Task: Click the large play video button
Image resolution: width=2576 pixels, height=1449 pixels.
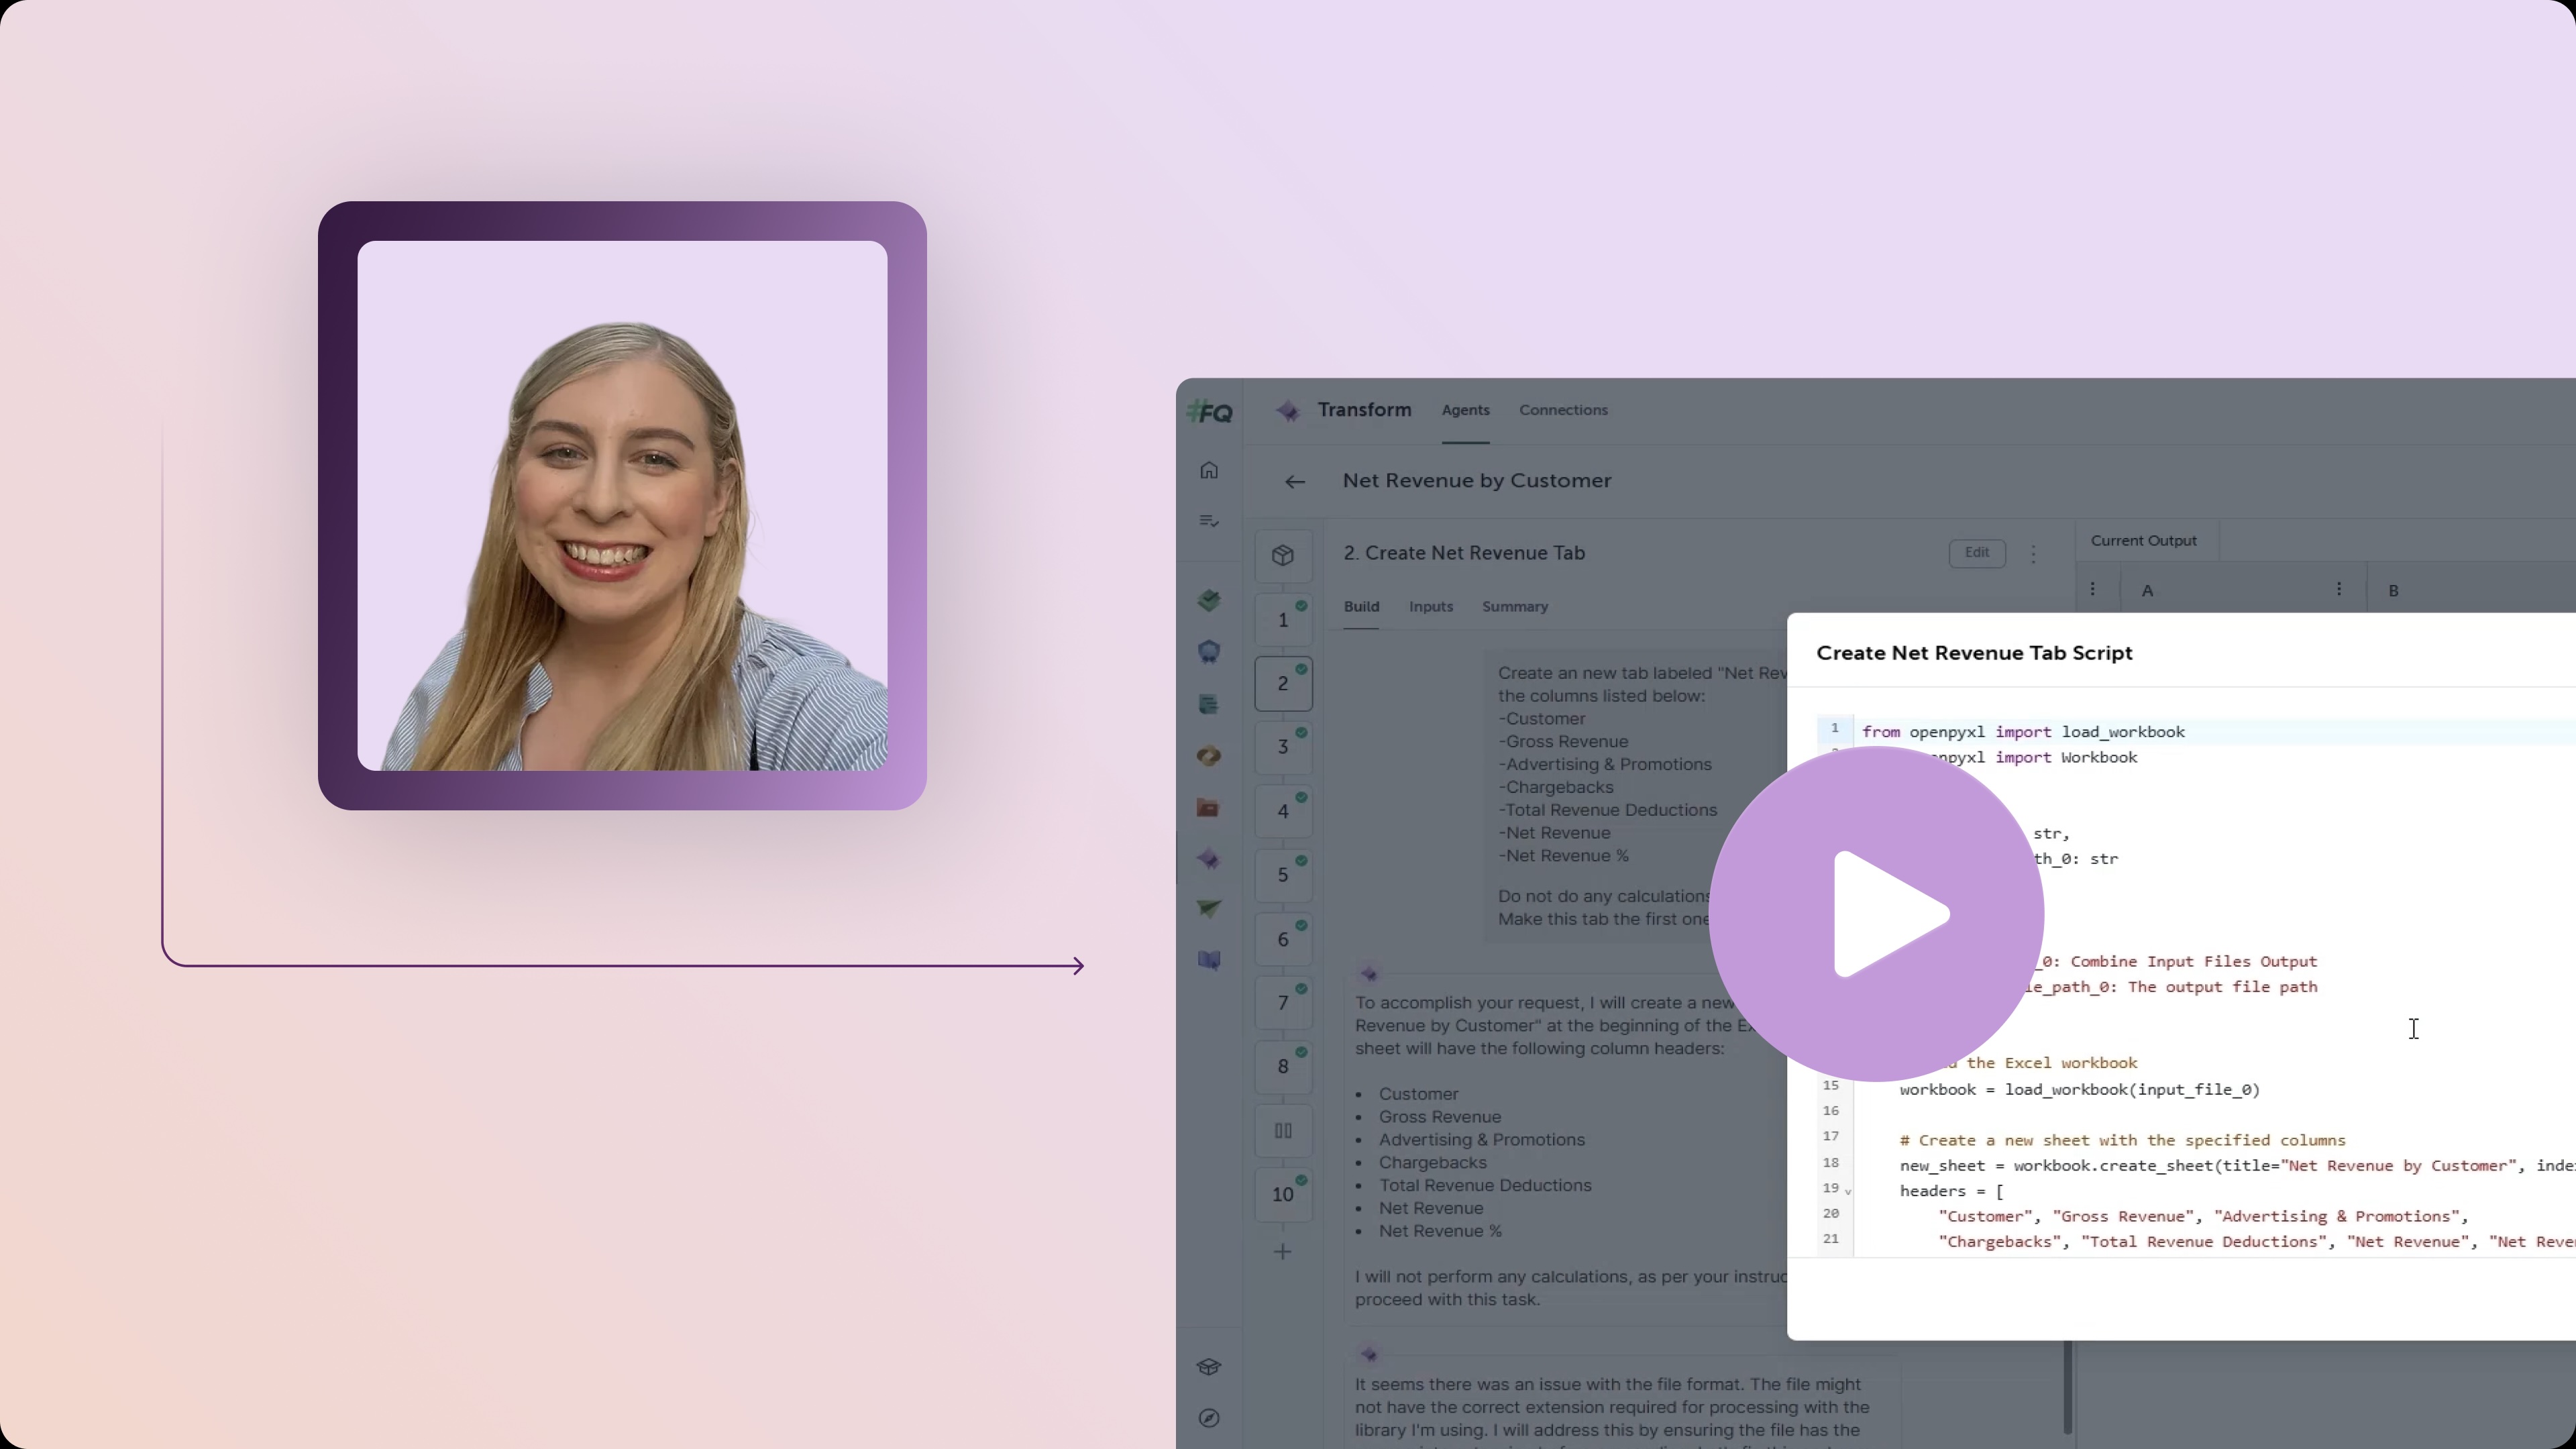Action: point(1876,913)
